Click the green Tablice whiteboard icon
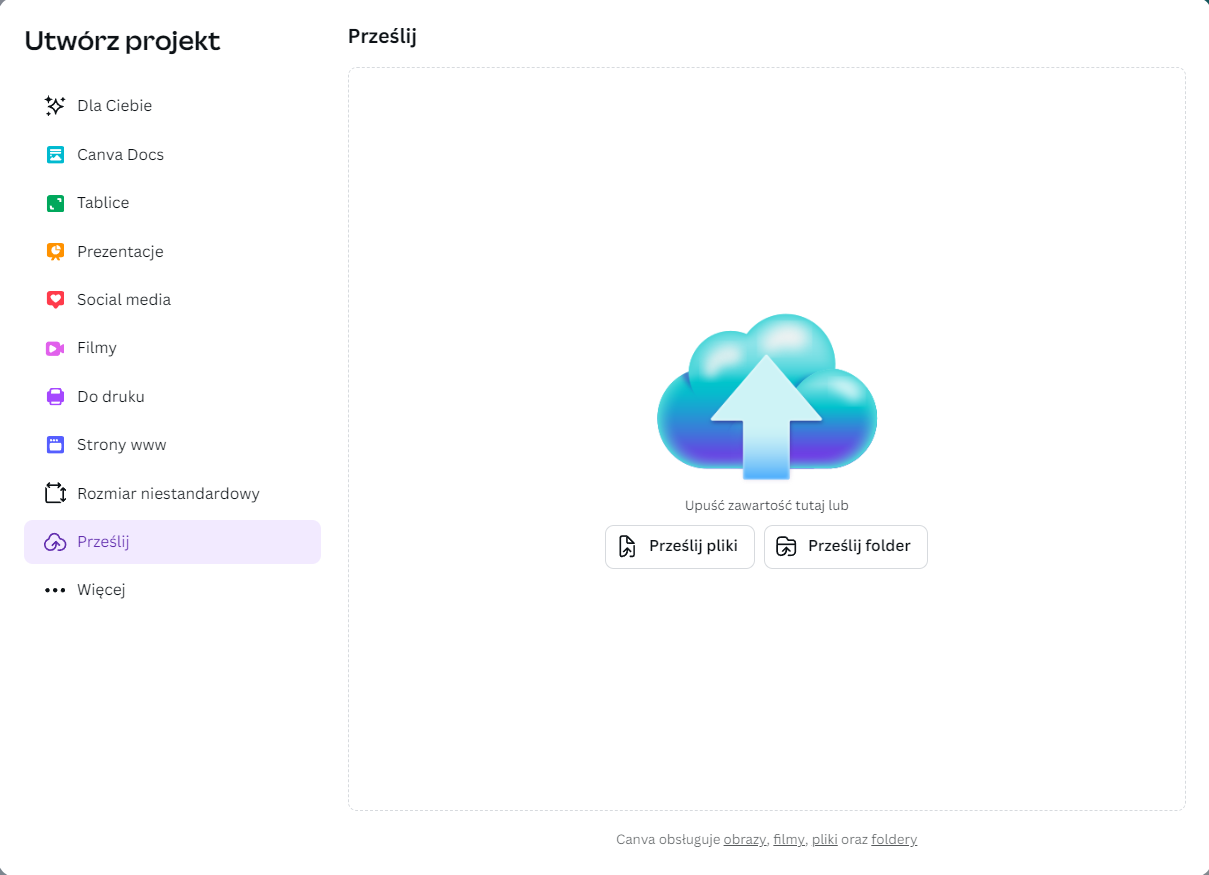Viewport: 1209px width, 875px height. point(55,203)
